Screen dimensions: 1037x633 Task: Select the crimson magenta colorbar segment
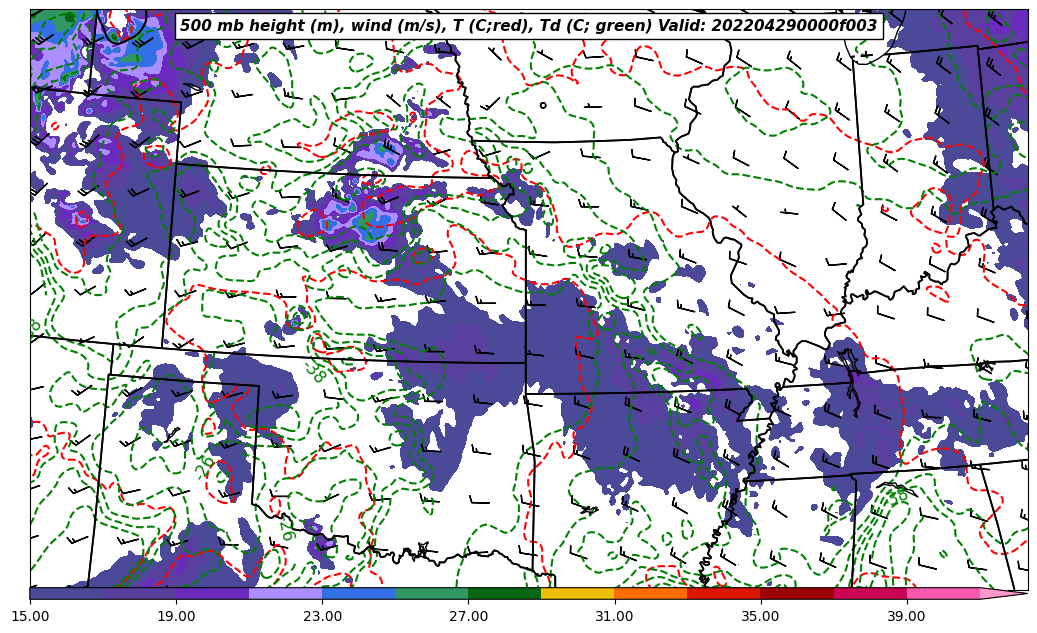click(869, 593)
